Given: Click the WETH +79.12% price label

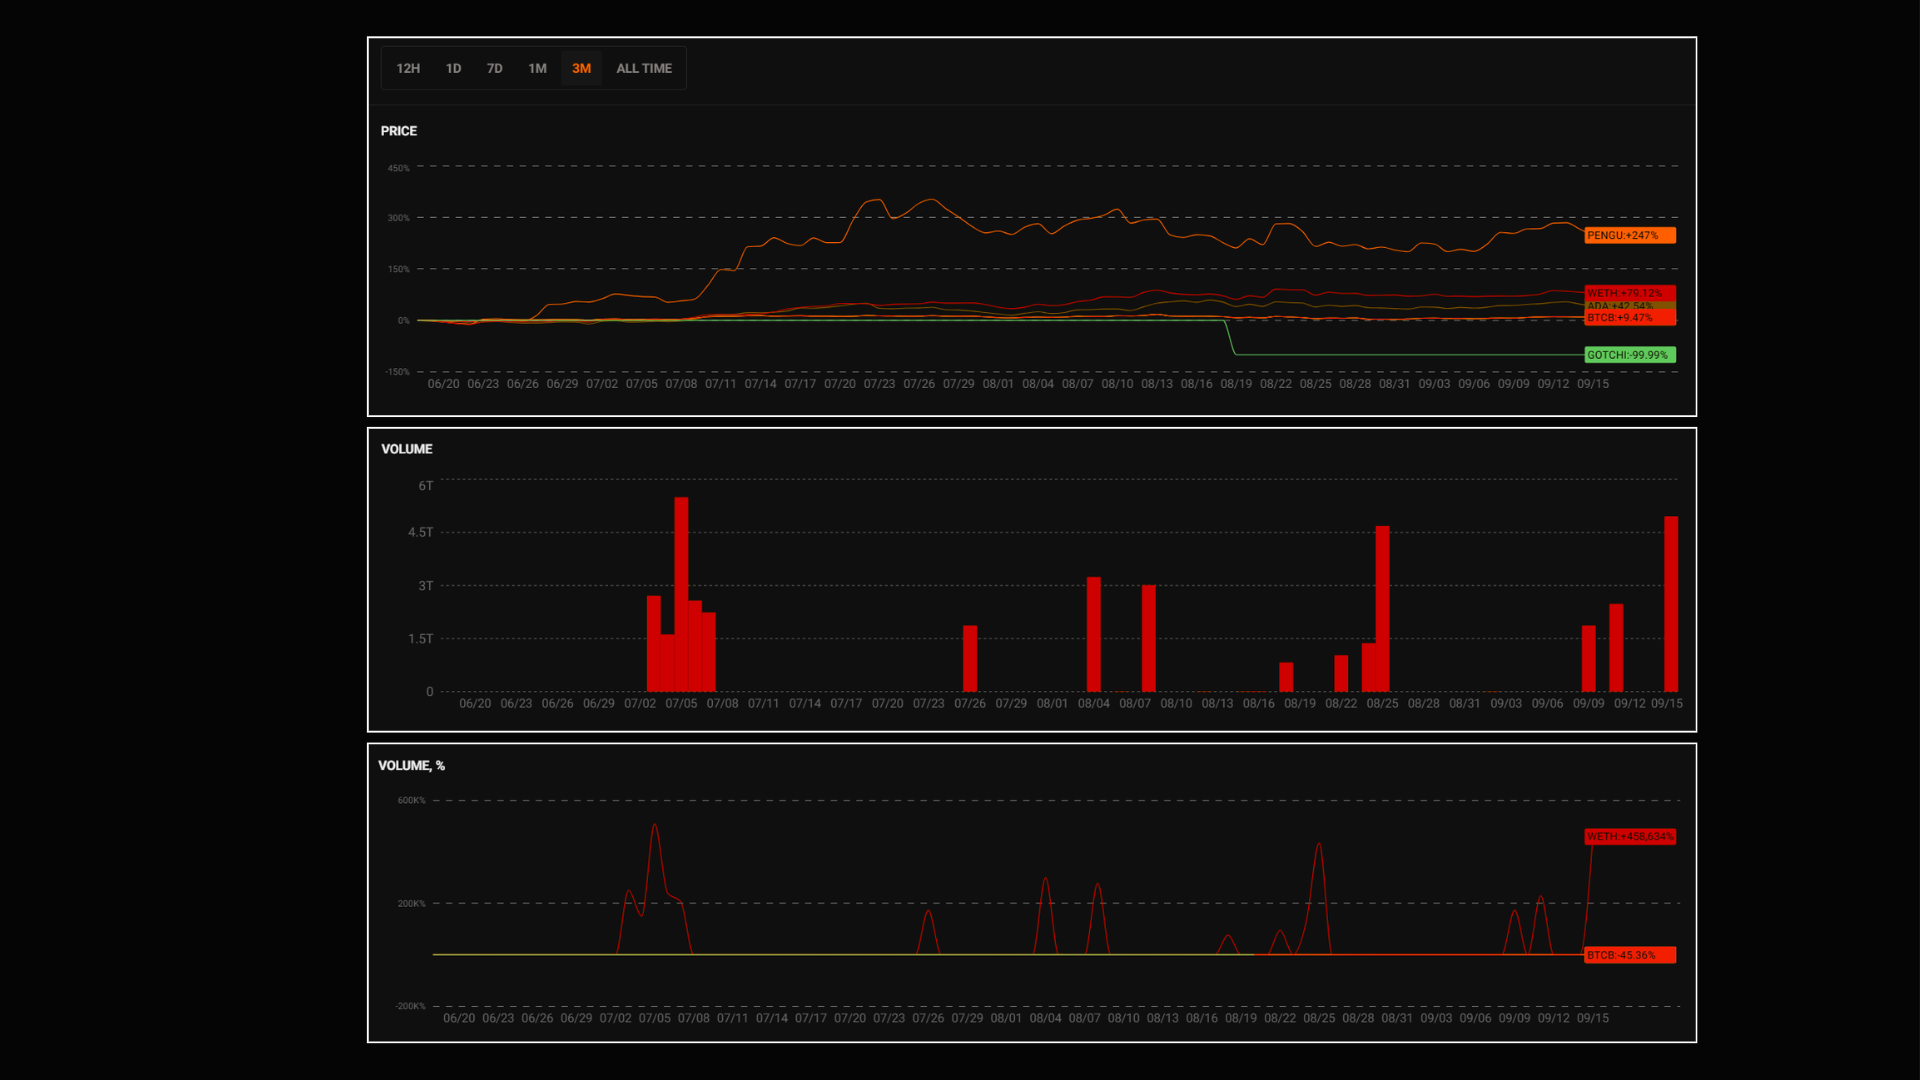Looking at the screenshot, I should [x=1629, y=293].
